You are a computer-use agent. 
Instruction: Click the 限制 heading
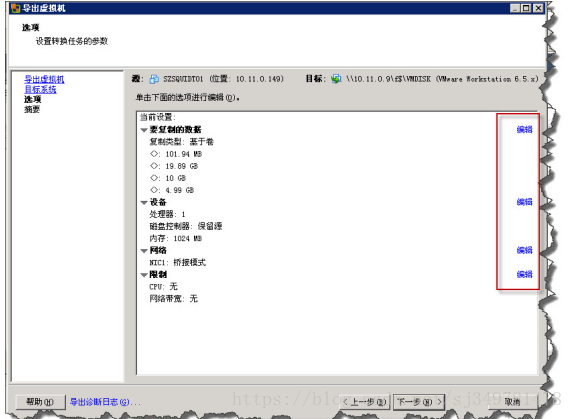(158, 275)
